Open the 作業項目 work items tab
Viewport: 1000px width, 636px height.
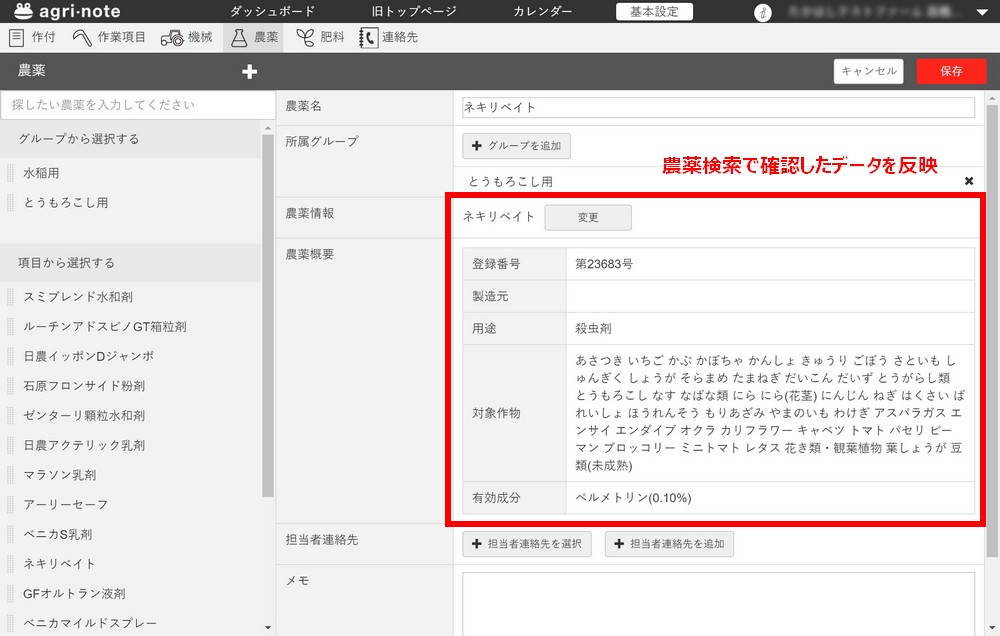click(x=110, y=38)
